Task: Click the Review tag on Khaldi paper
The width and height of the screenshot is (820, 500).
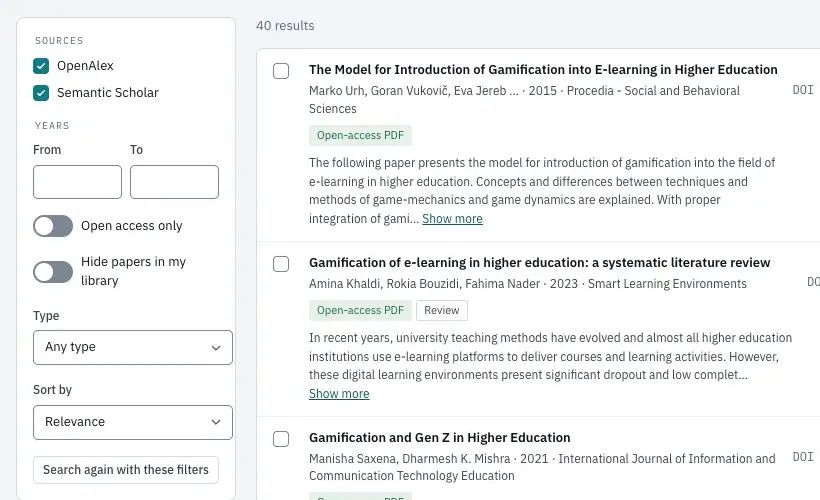Action: click(x=442, y=310)
